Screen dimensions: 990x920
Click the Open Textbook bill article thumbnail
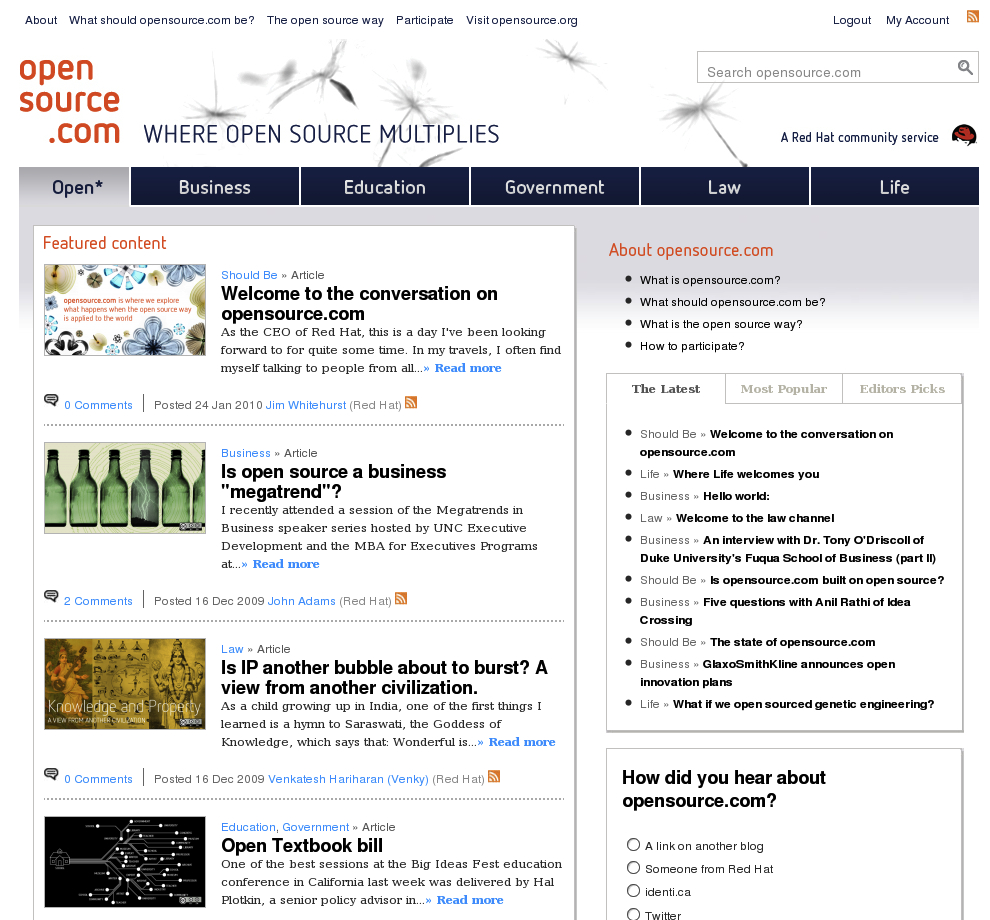(124, 862)
